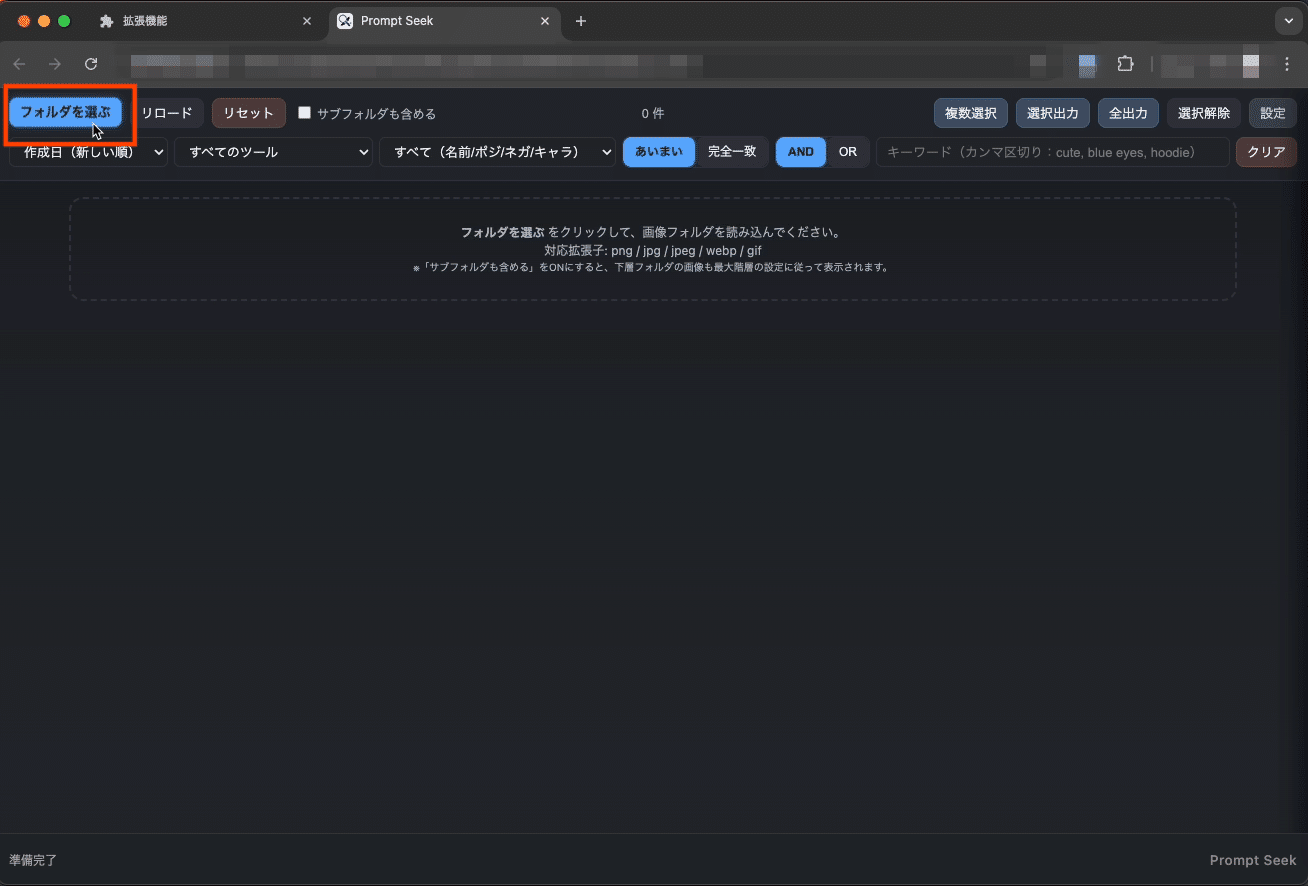The width and height of the screenshot is (1308, 886).
Task: Open the 設定 settings button
Action: 1273,113
